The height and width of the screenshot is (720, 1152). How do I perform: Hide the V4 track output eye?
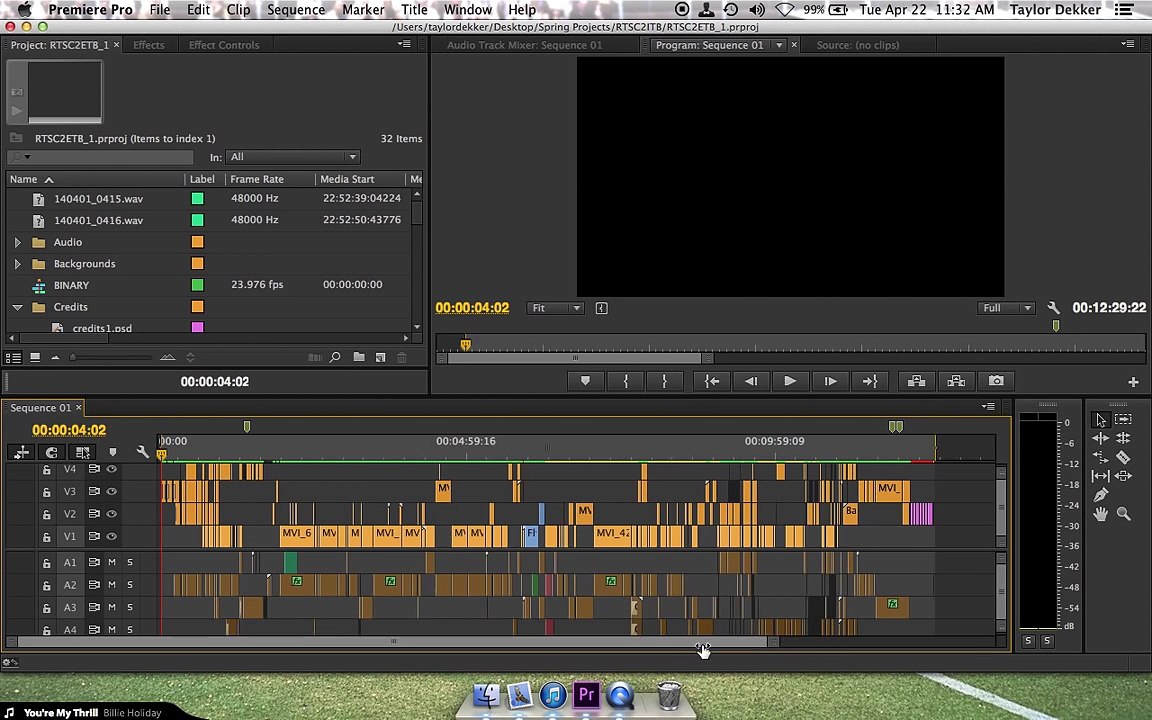112,469
